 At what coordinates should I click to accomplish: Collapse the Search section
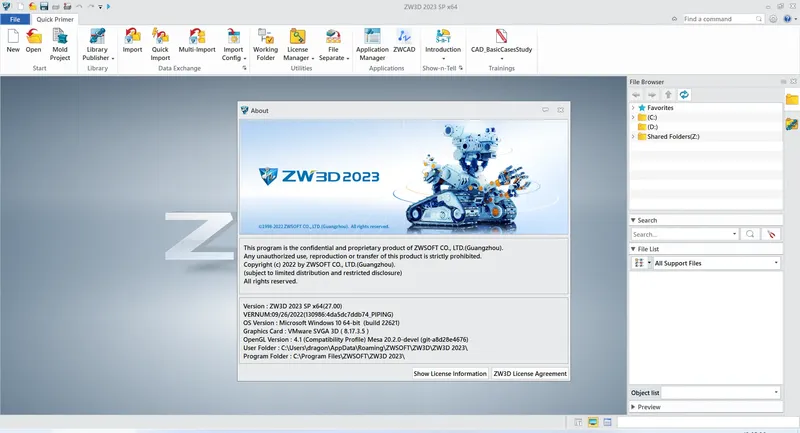click(633, 220)
